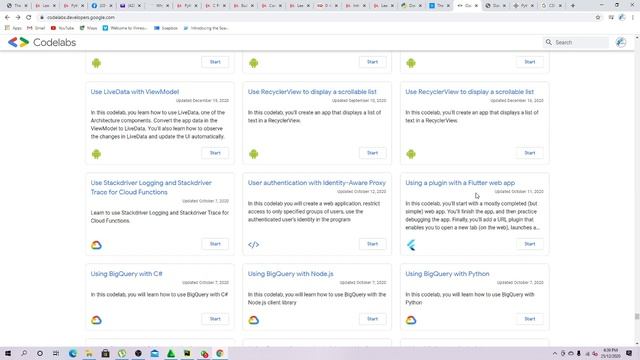Open 'Use LiveData with ViewModel' title link
This screenshot has width=640, height=360.
click(135, 92)
